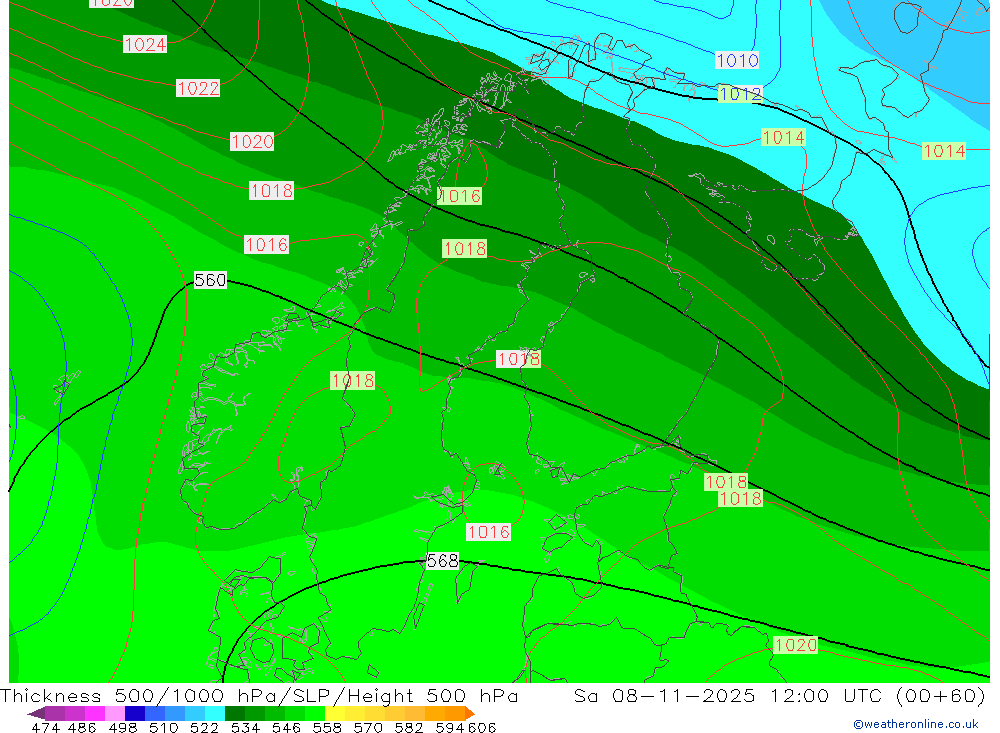Viewport: 1000px width, 733px height.
Task: Click the 1024 isobar label
Action: [145, 44]
